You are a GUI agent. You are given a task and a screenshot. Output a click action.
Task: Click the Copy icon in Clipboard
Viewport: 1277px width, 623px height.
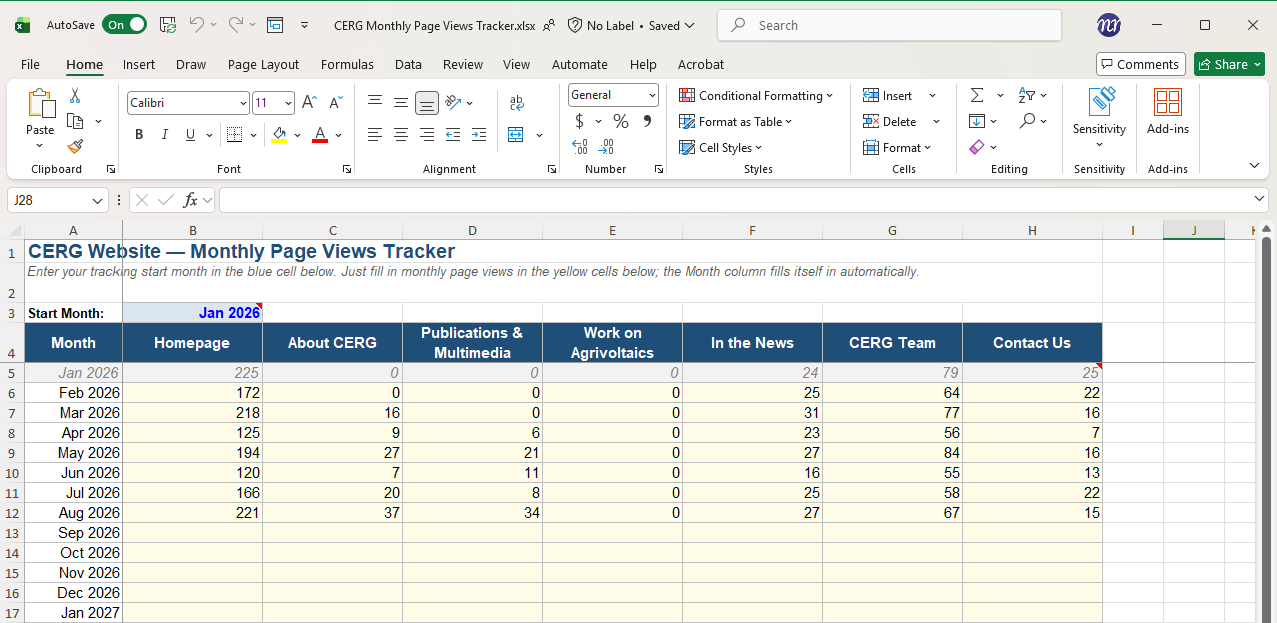tap(75, 121)
